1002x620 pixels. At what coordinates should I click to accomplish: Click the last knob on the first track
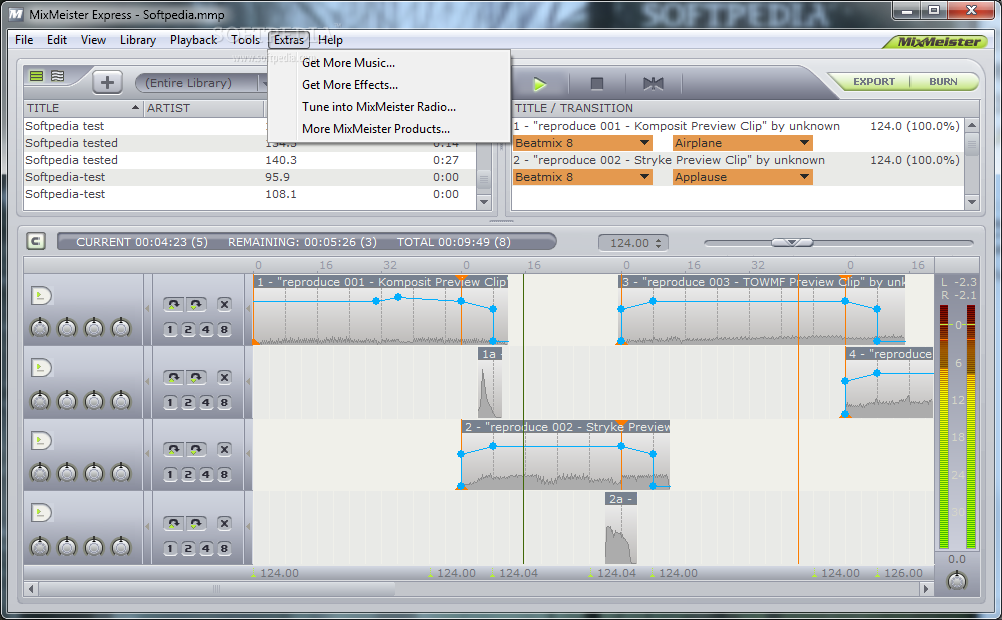click(x=121, y=328)
